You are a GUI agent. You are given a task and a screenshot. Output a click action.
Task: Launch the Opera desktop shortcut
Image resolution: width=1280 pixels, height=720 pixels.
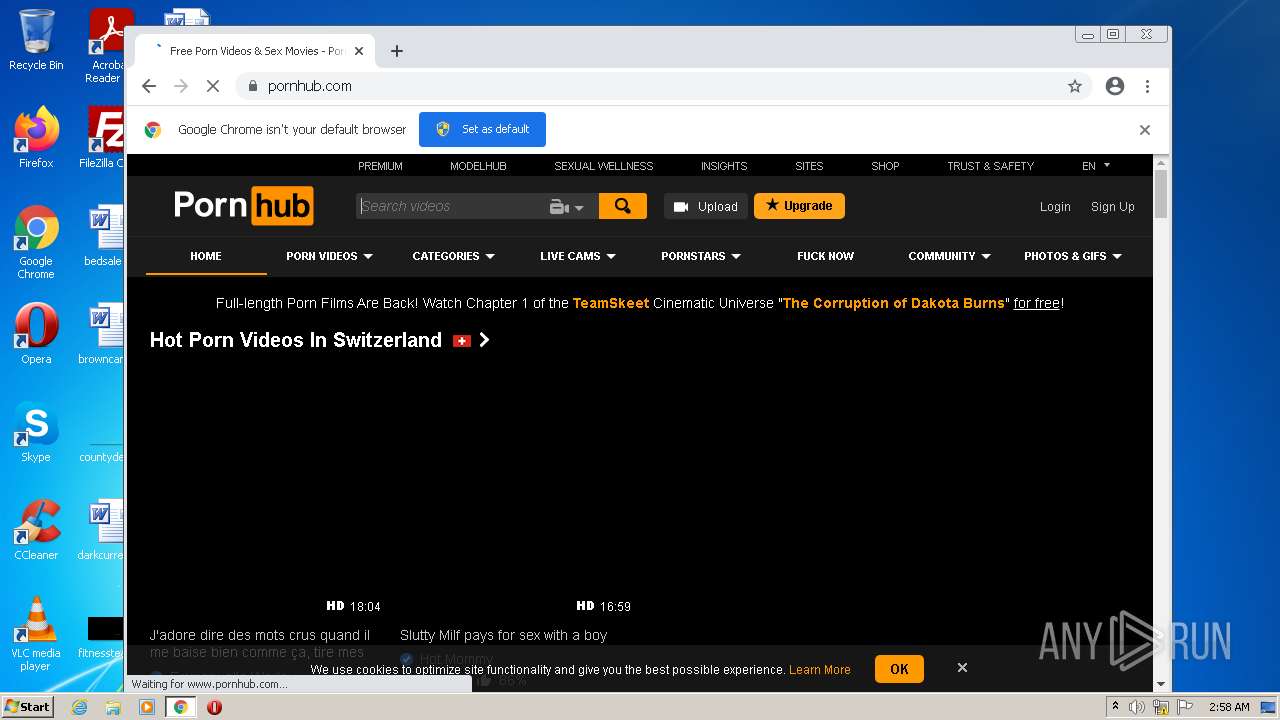(x=36, y=333)
